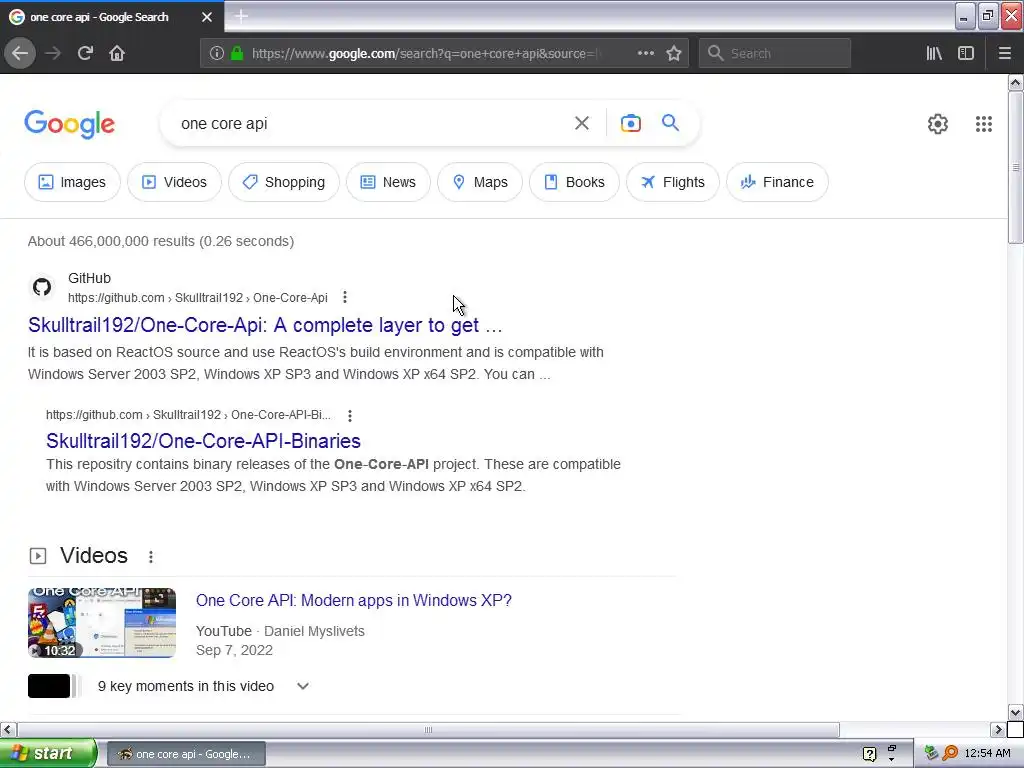Click the orange magnifier tray icon
Image resolution: width=1024 pixels, height=768 pixels.
(950, 753)
